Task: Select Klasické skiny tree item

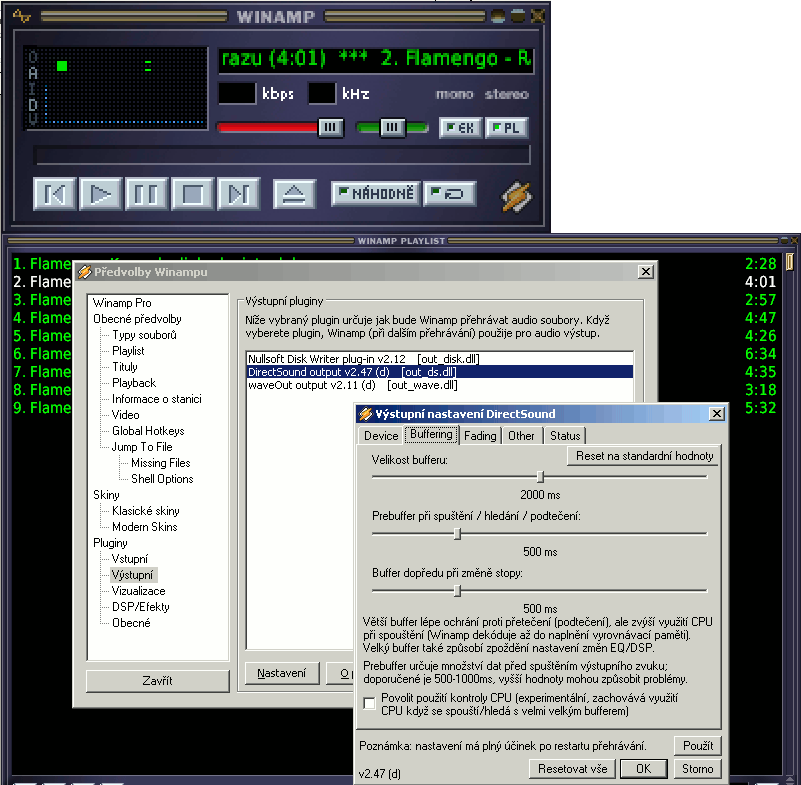Action: click(146, 511)
